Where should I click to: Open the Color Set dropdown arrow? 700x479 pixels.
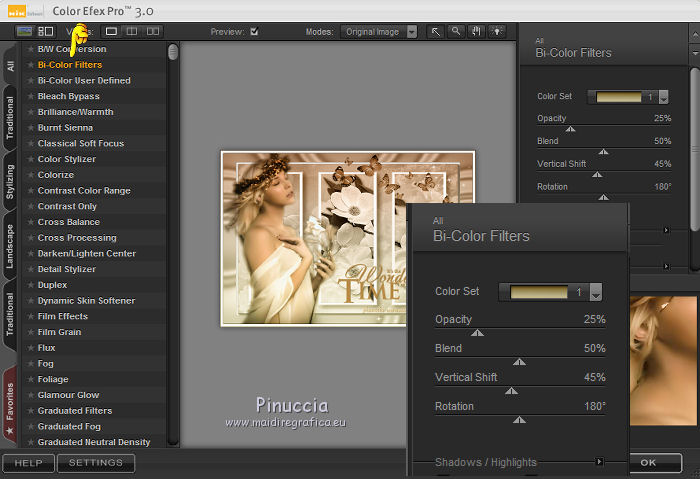596,293
